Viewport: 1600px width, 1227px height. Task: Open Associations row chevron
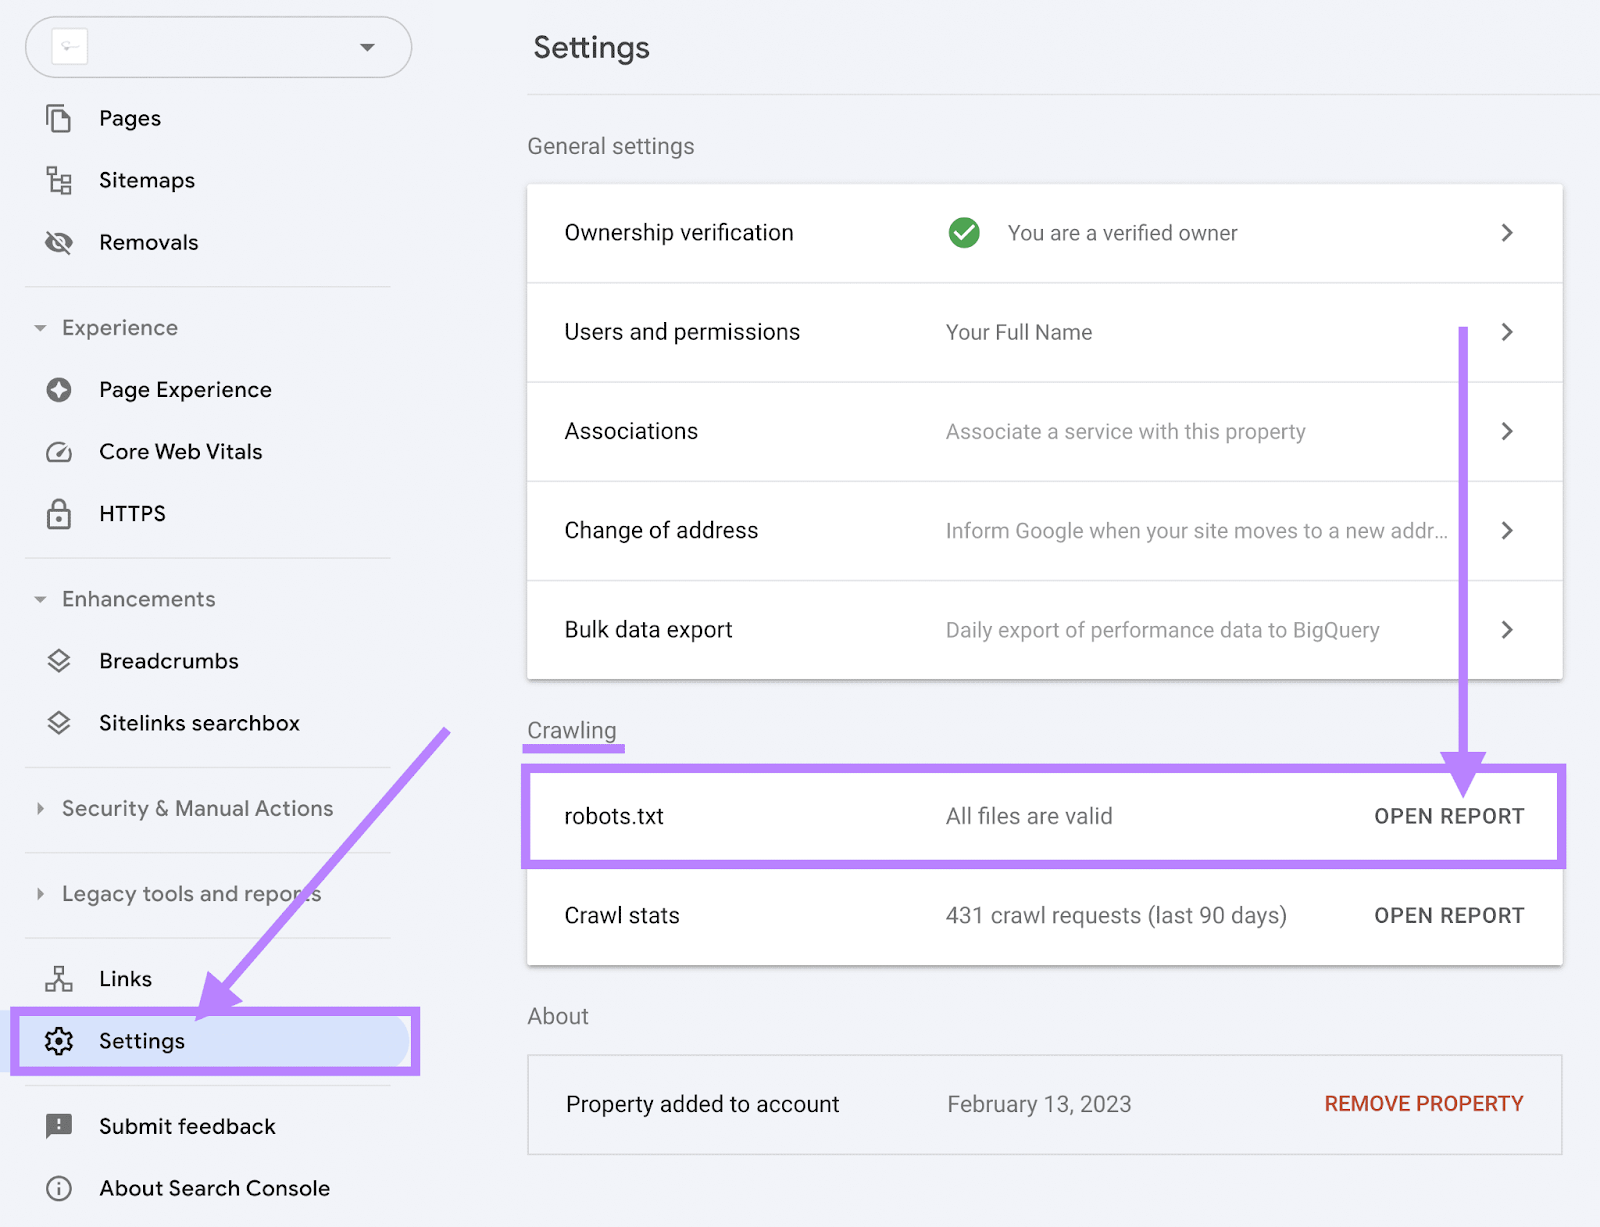pos(1507,431)
